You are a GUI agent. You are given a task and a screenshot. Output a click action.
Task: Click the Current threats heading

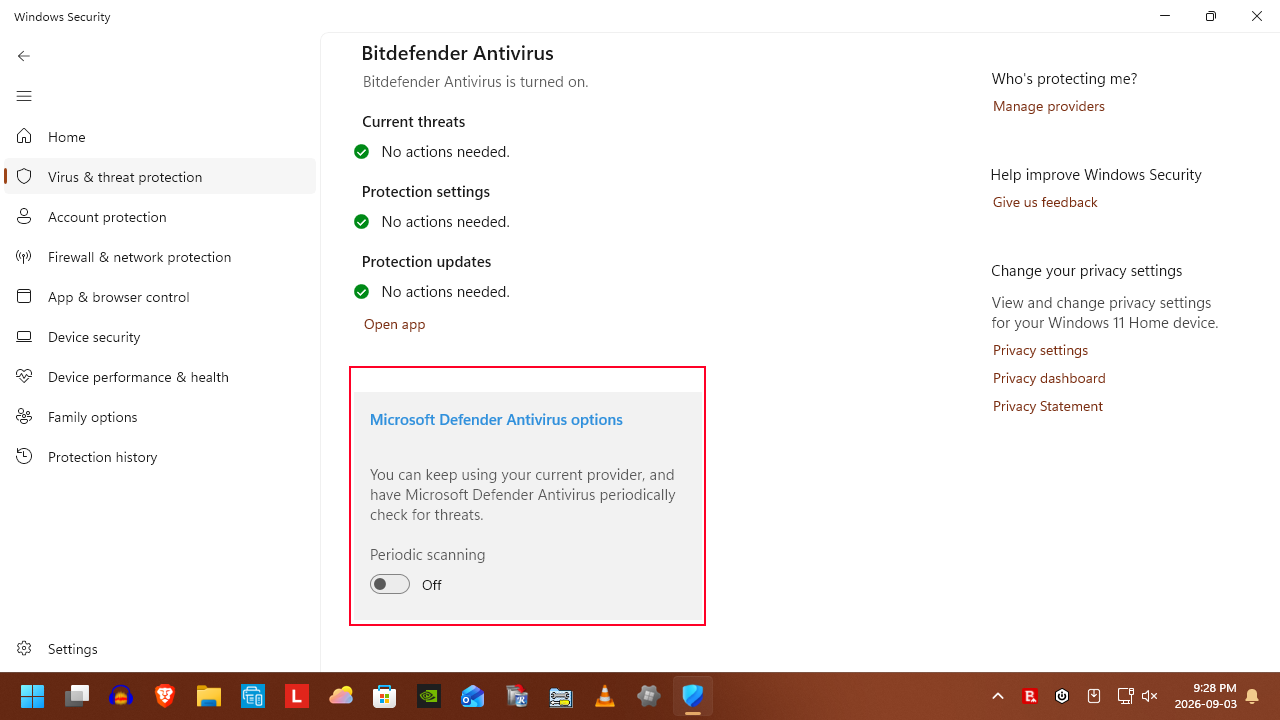click(x=413, y=122)
